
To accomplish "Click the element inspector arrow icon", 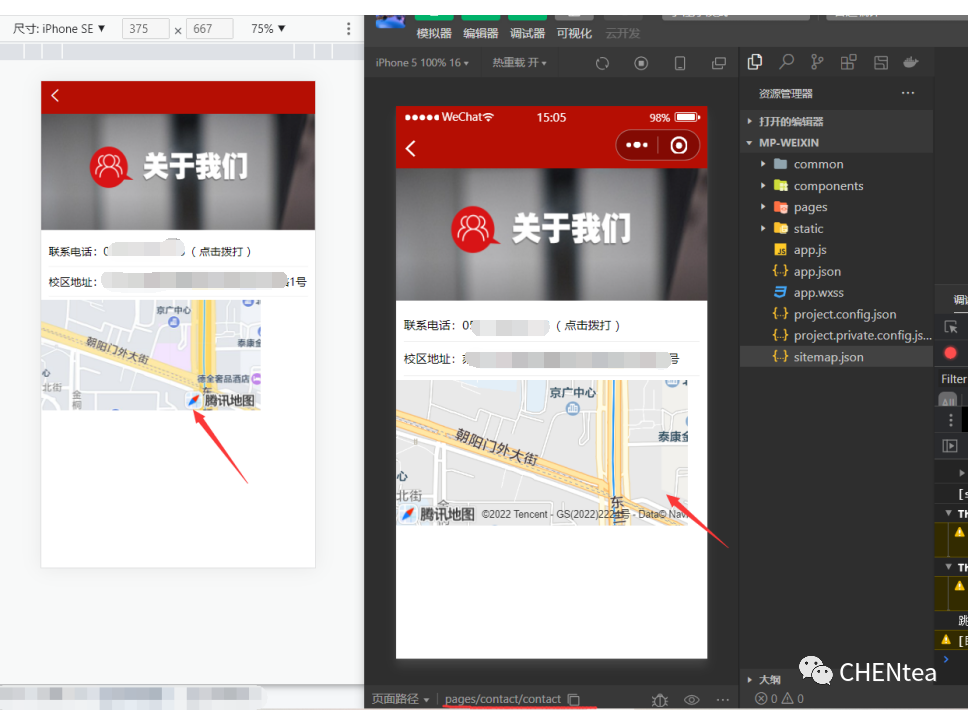I will pyautogui.click(x=951, y=328).
